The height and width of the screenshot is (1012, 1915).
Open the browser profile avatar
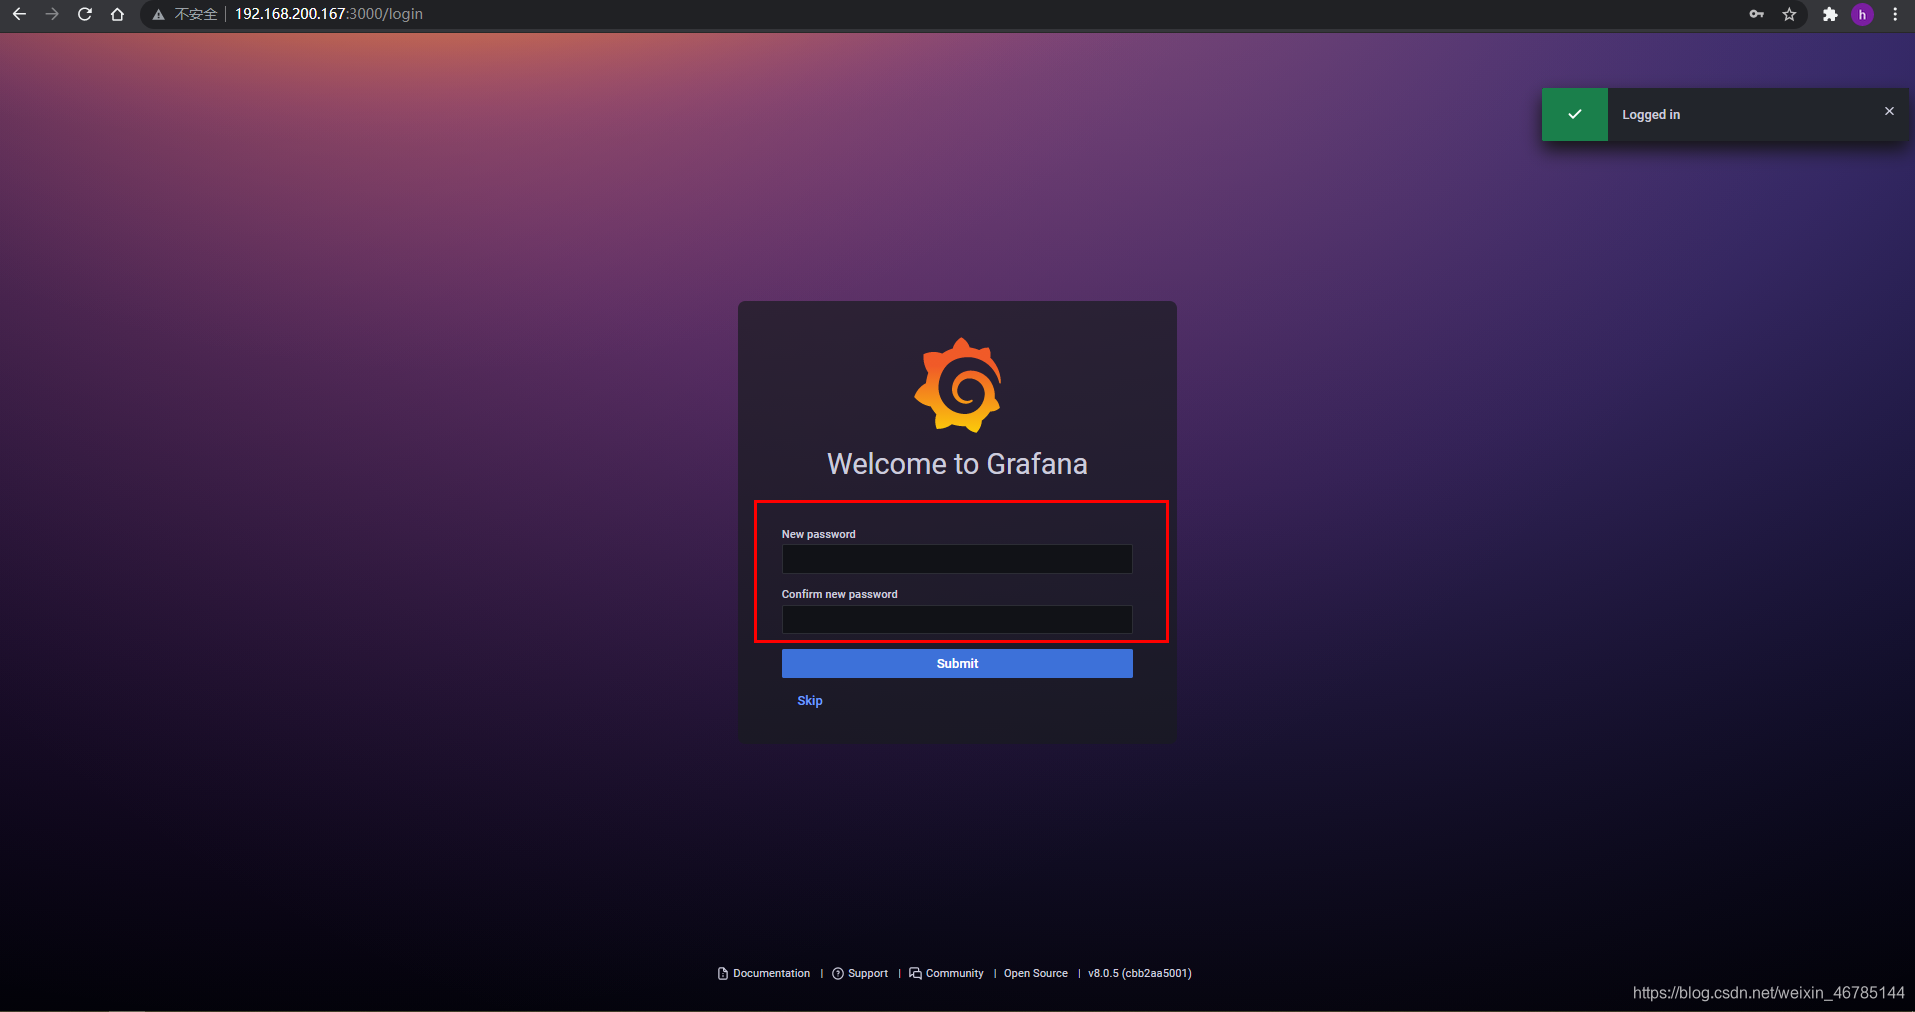1862,14
